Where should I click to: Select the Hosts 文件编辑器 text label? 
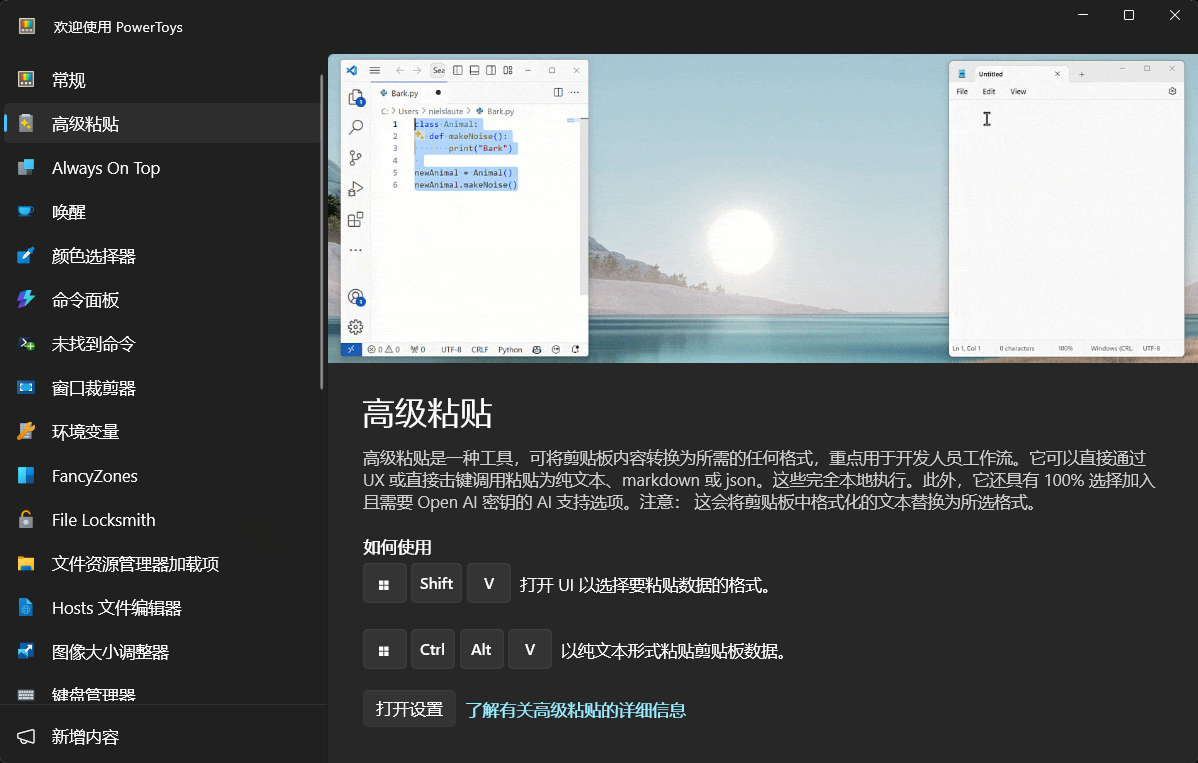coord(117,608)
